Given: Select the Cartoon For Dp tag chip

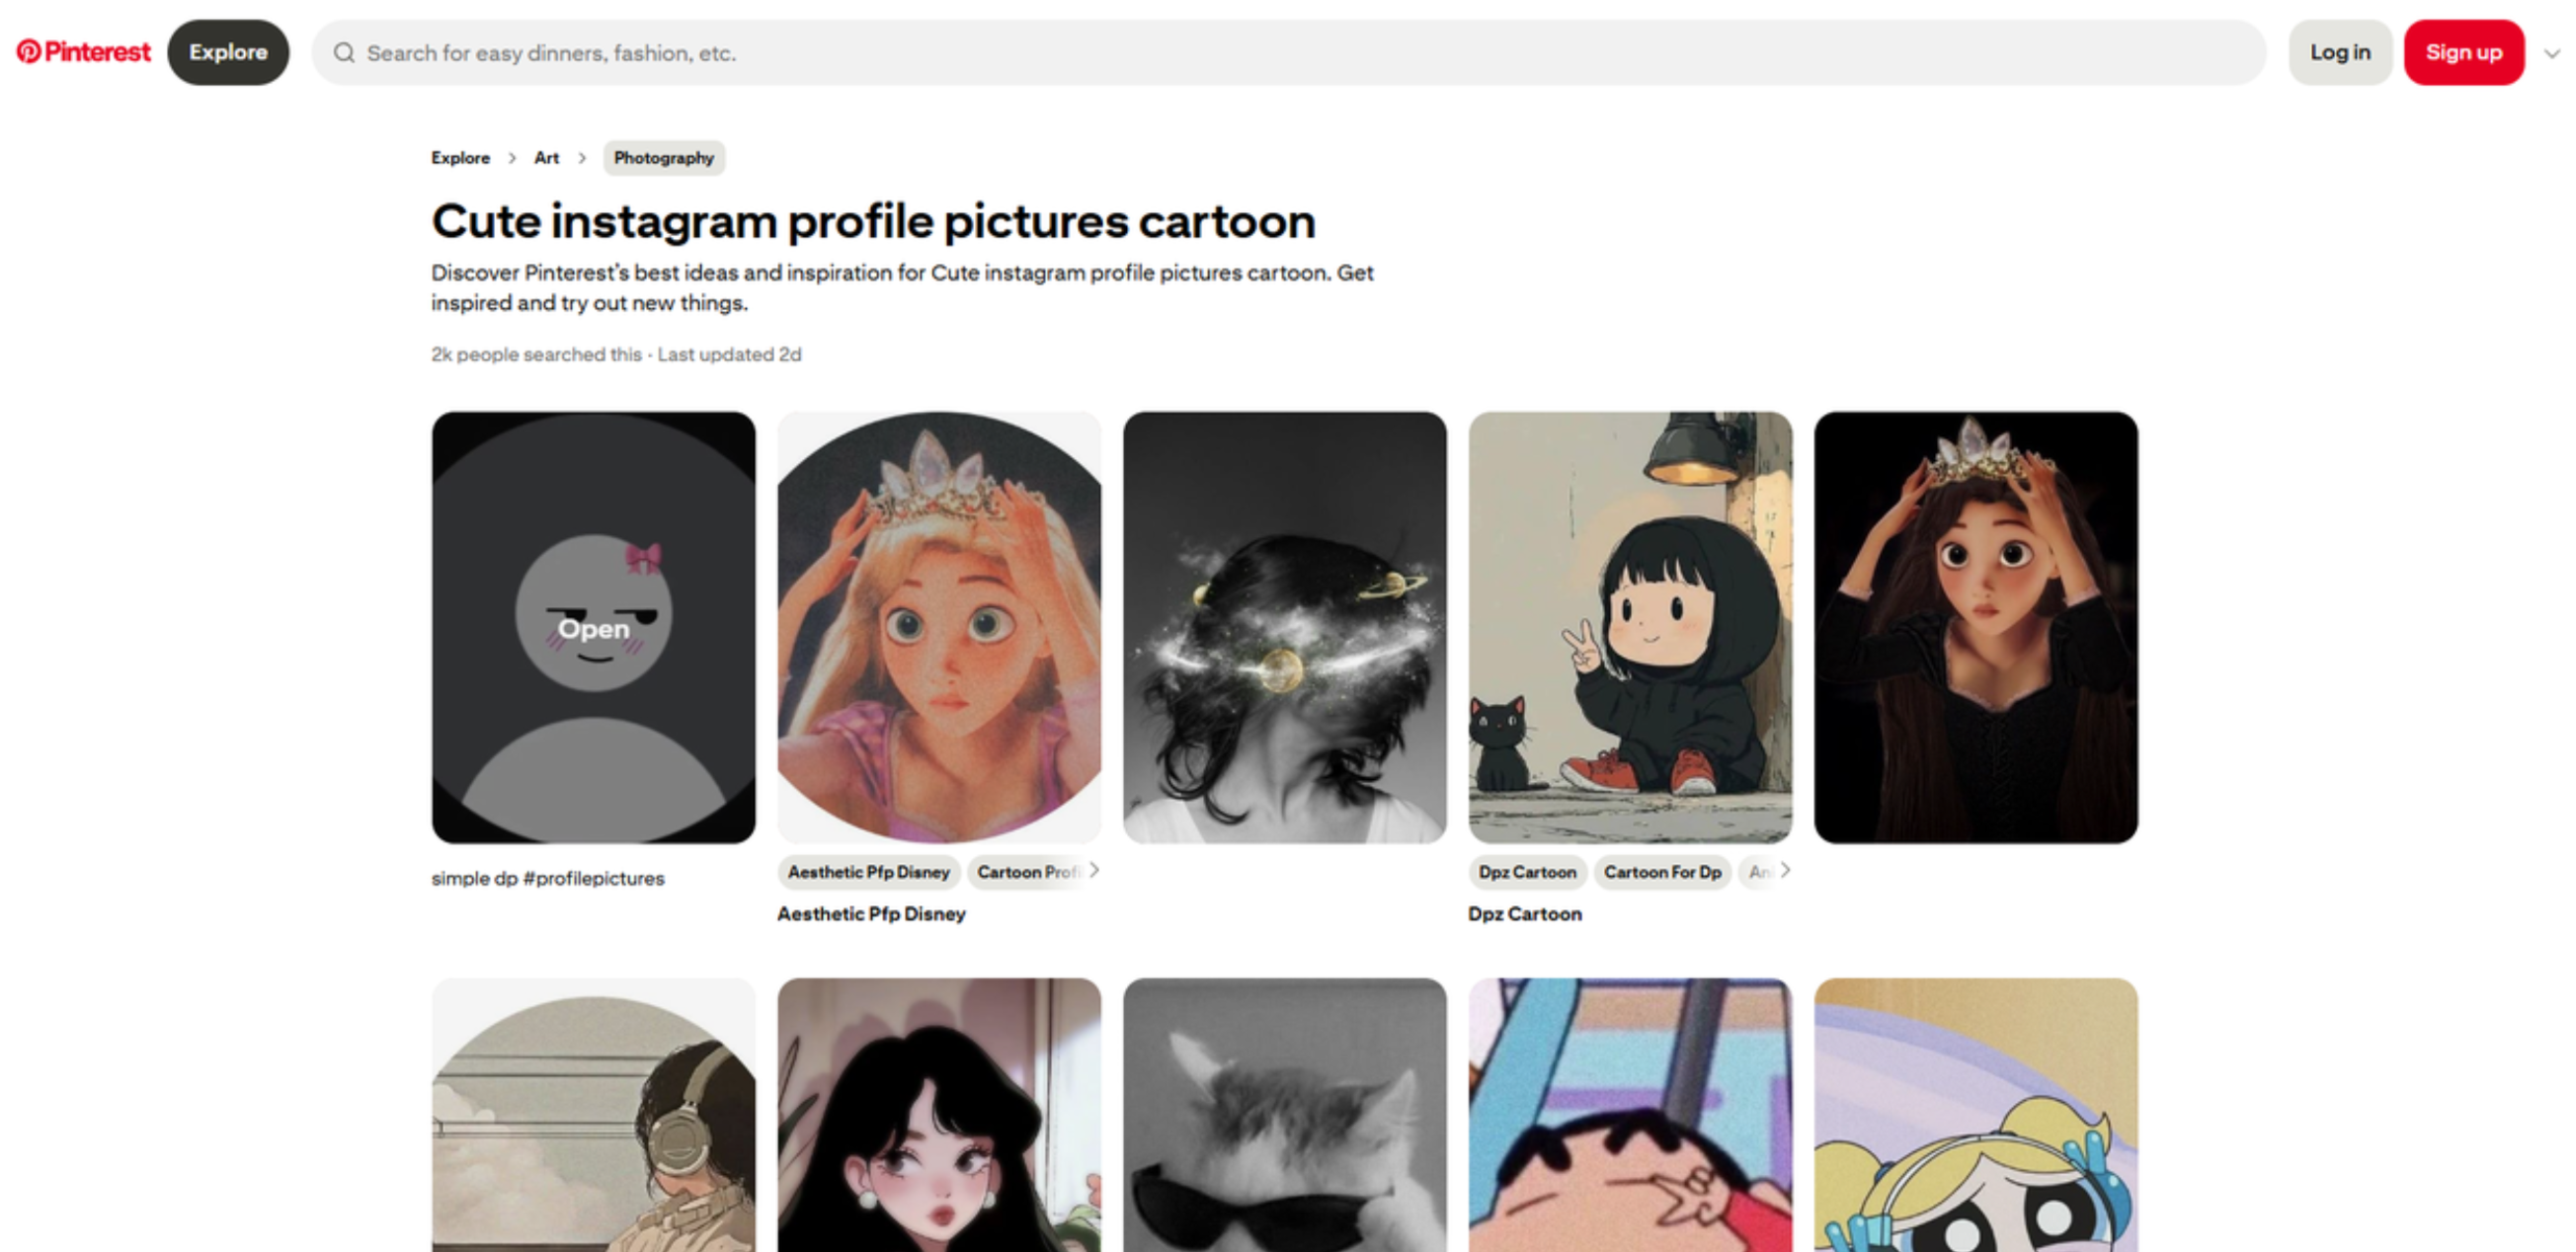Looking at the screenshot, I should [1663, 871].
